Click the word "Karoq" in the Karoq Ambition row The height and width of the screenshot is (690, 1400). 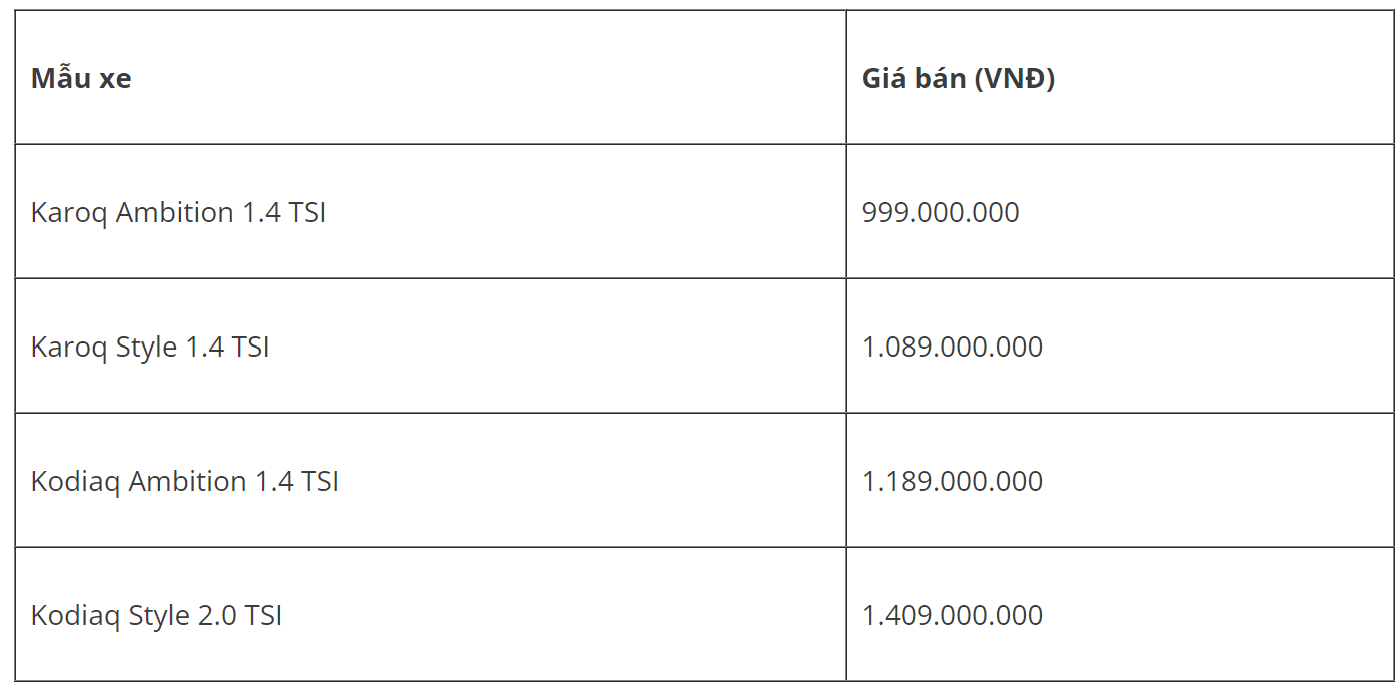(x=69, y=212)
